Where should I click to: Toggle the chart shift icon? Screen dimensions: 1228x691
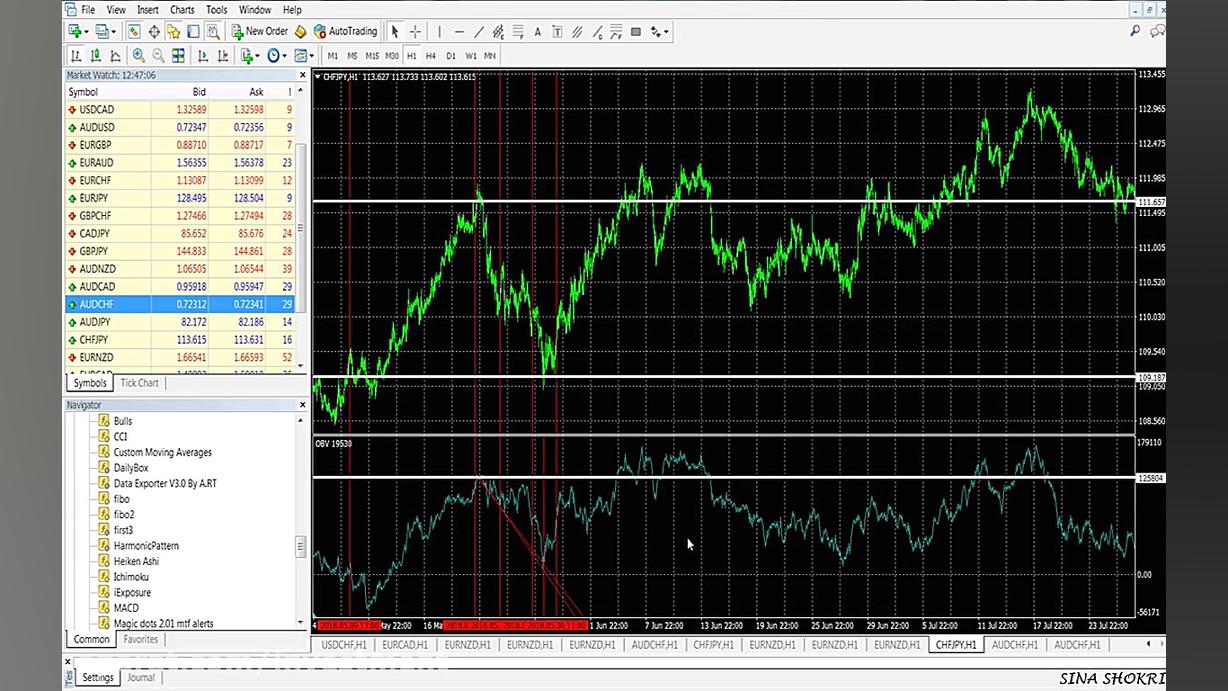point(223,56)
